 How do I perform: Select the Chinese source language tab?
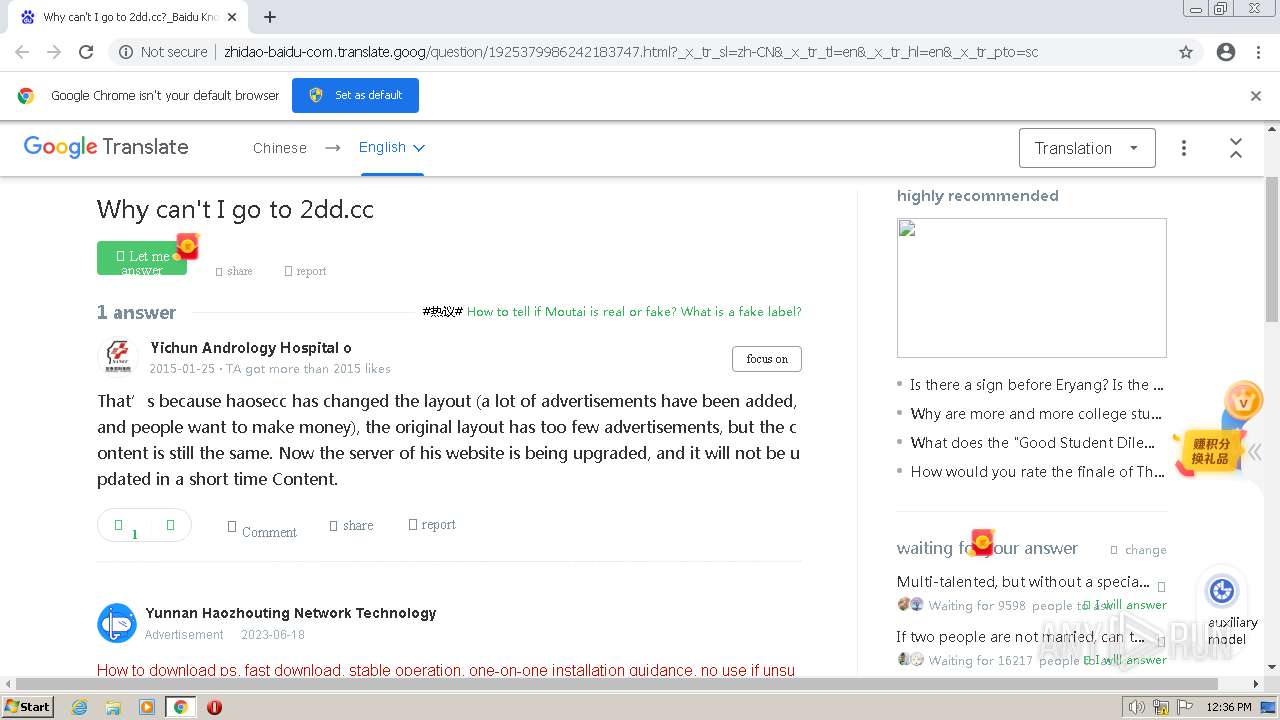tap(280, 148)
